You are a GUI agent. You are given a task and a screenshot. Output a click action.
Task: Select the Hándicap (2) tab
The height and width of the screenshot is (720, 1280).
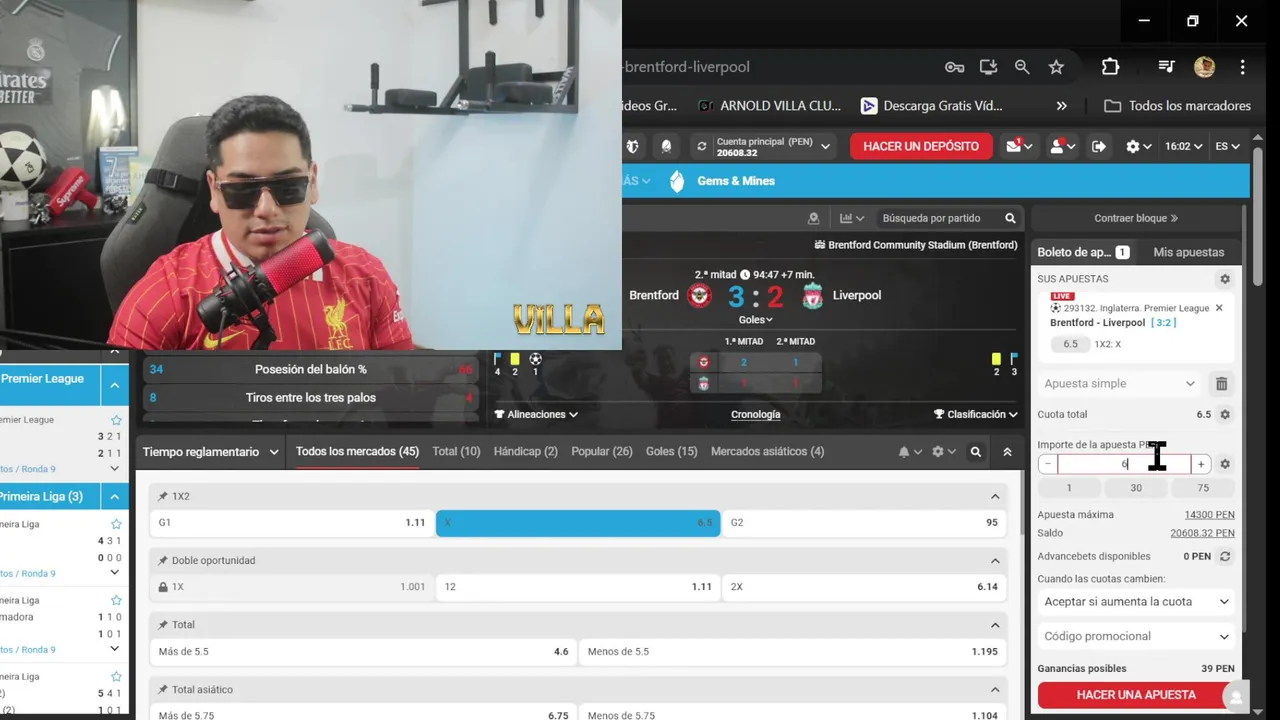[525, 452]
